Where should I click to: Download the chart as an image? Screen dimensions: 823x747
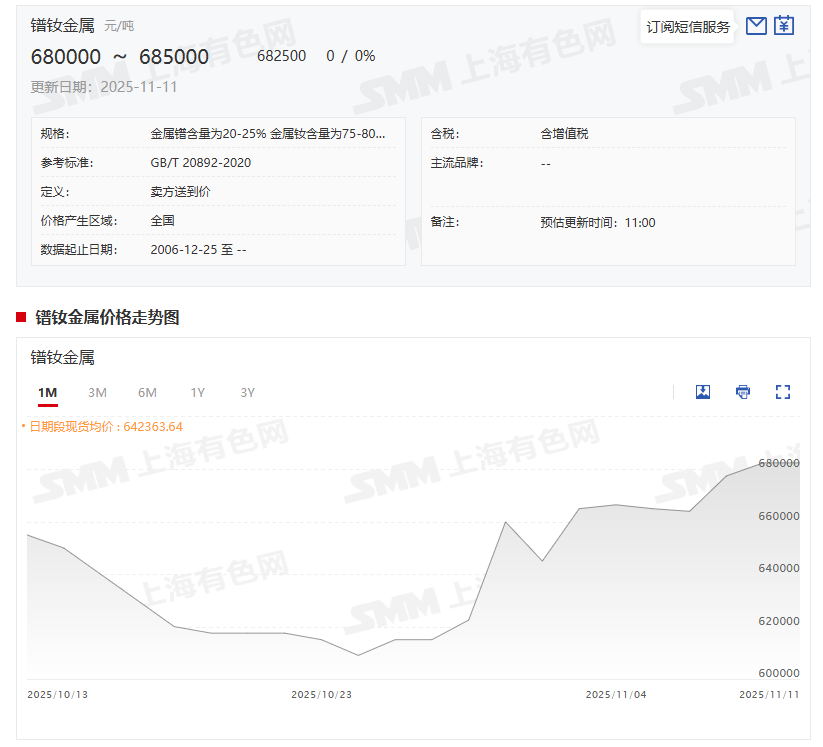[x=703, y=392]
